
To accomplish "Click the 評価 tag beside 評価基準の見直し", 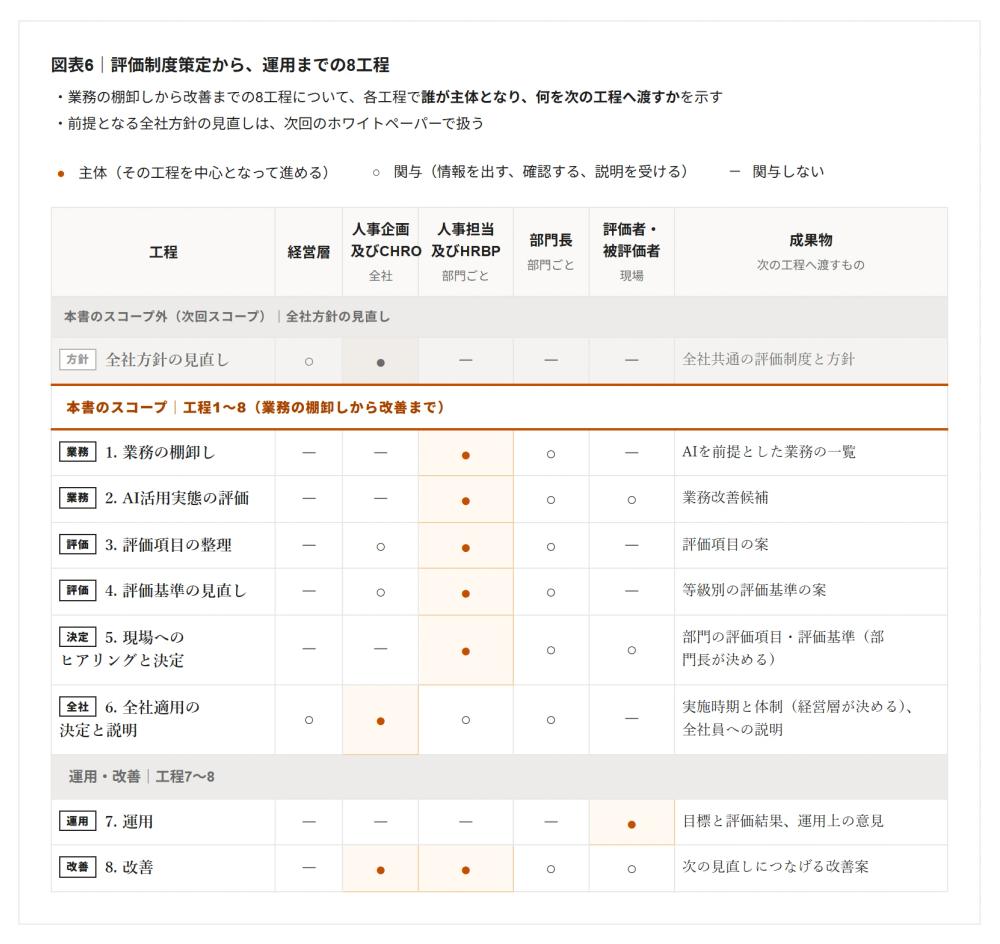I will tap(77, 590).
